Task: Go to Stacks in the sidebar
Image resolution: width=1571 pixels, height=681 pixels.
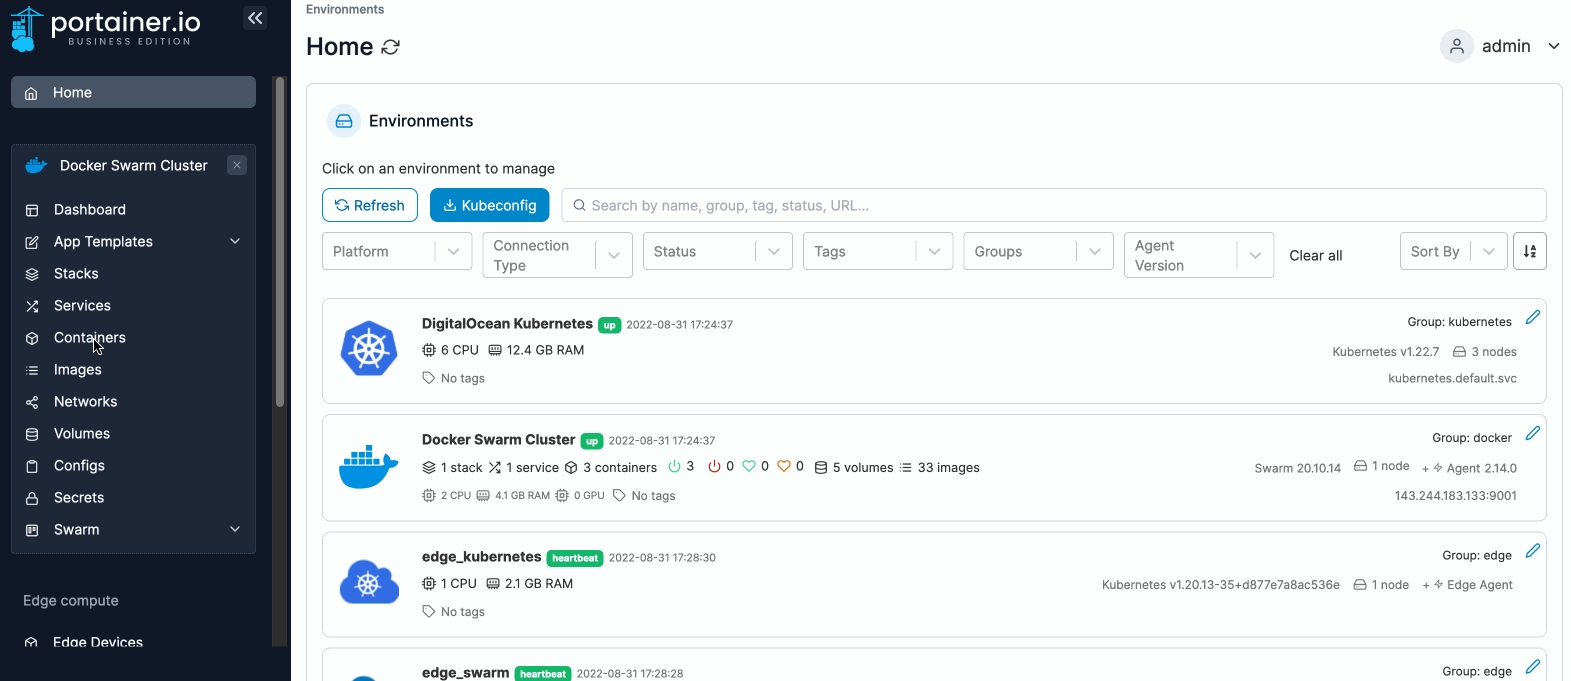Action: pyautogui.click(x=76, y=274)
